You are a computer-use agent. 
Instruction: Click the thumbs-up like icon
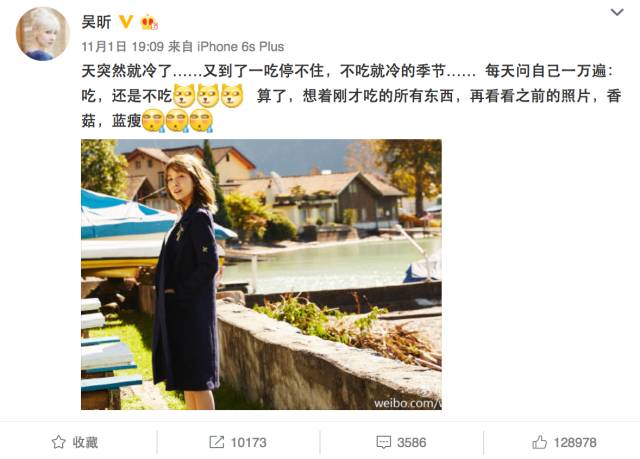[539, 442]
